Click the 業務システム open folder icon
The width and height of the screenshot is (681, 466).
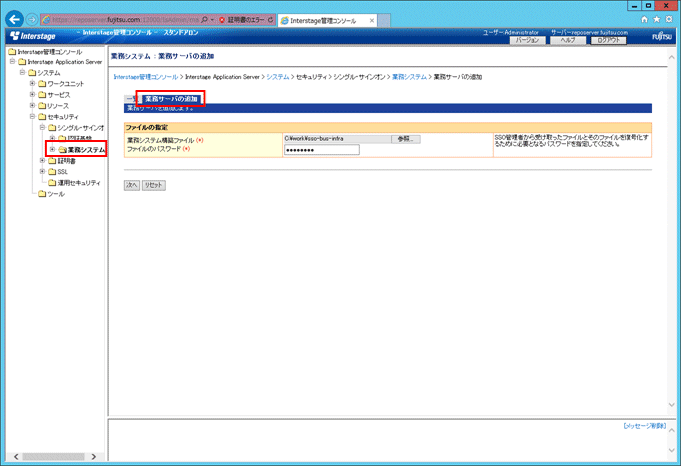click(63, 149)
